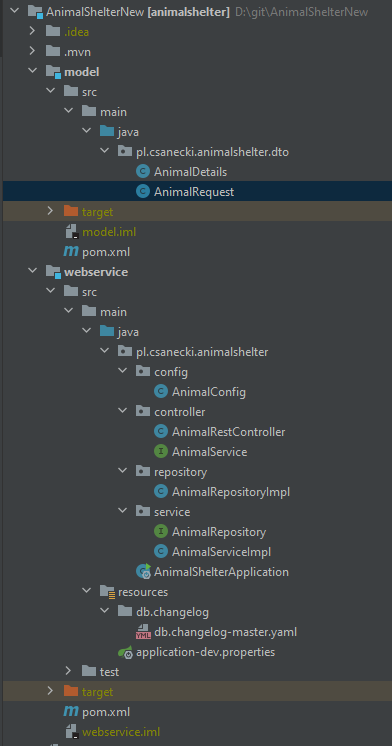Image resolution: width=392 pixels, height=746 pixels.
Task: Select the D:\git\AnimalShelterNew path text
Action: (x=302, y=12)
